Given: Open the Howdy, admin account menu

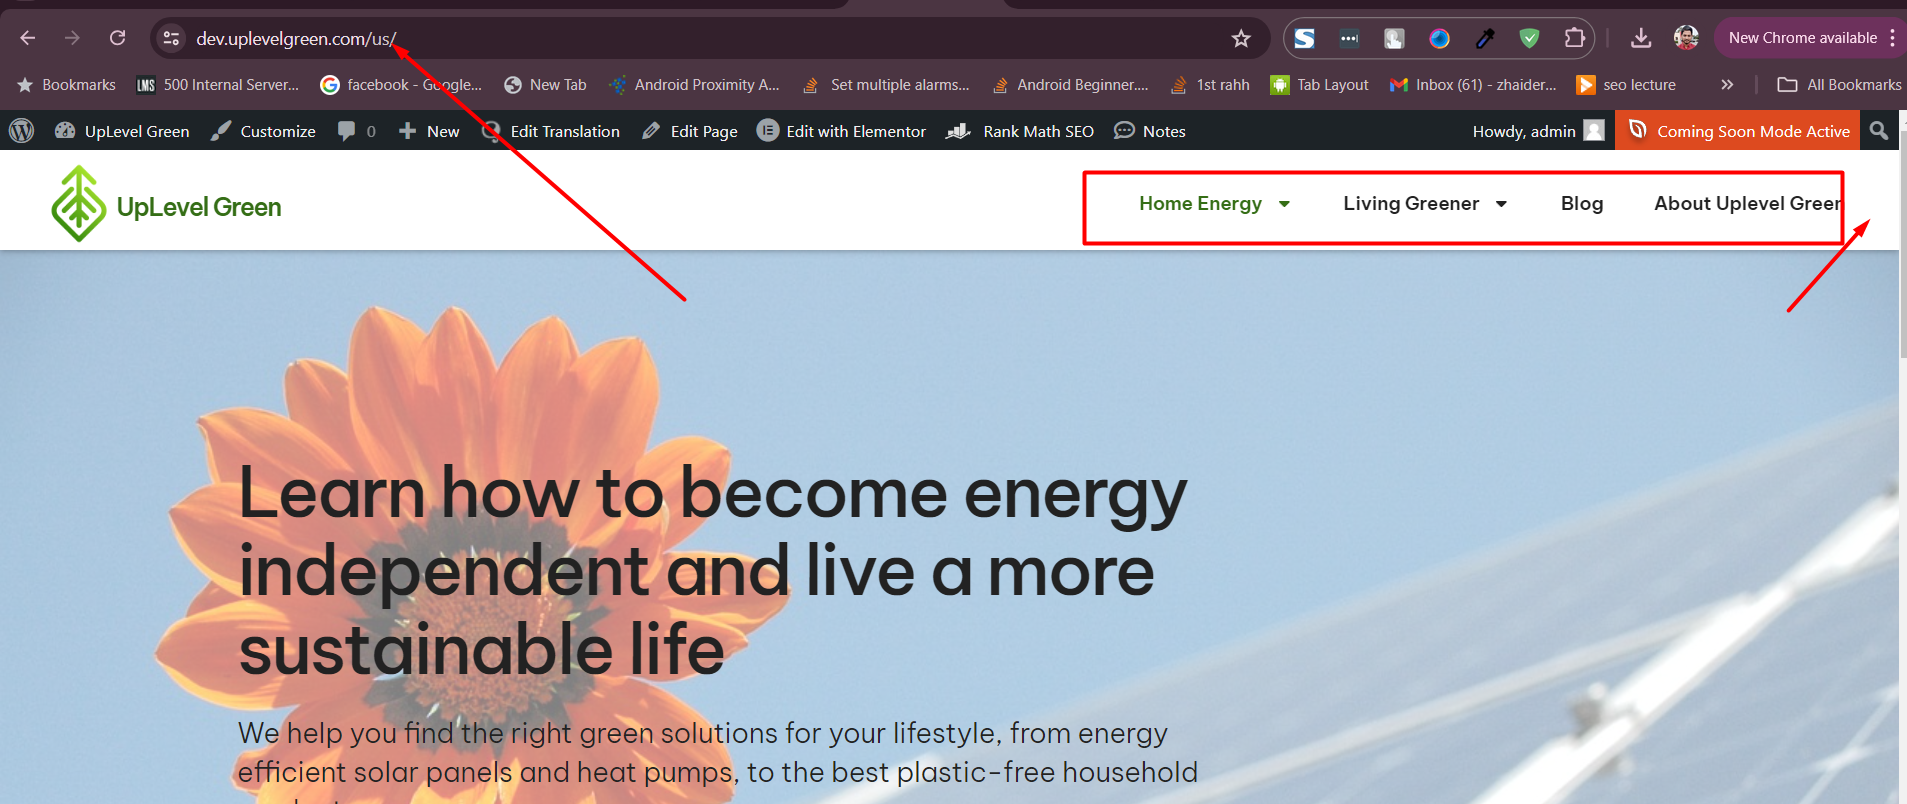Looking at the screenshot, I should click(x=1538, y=131).
